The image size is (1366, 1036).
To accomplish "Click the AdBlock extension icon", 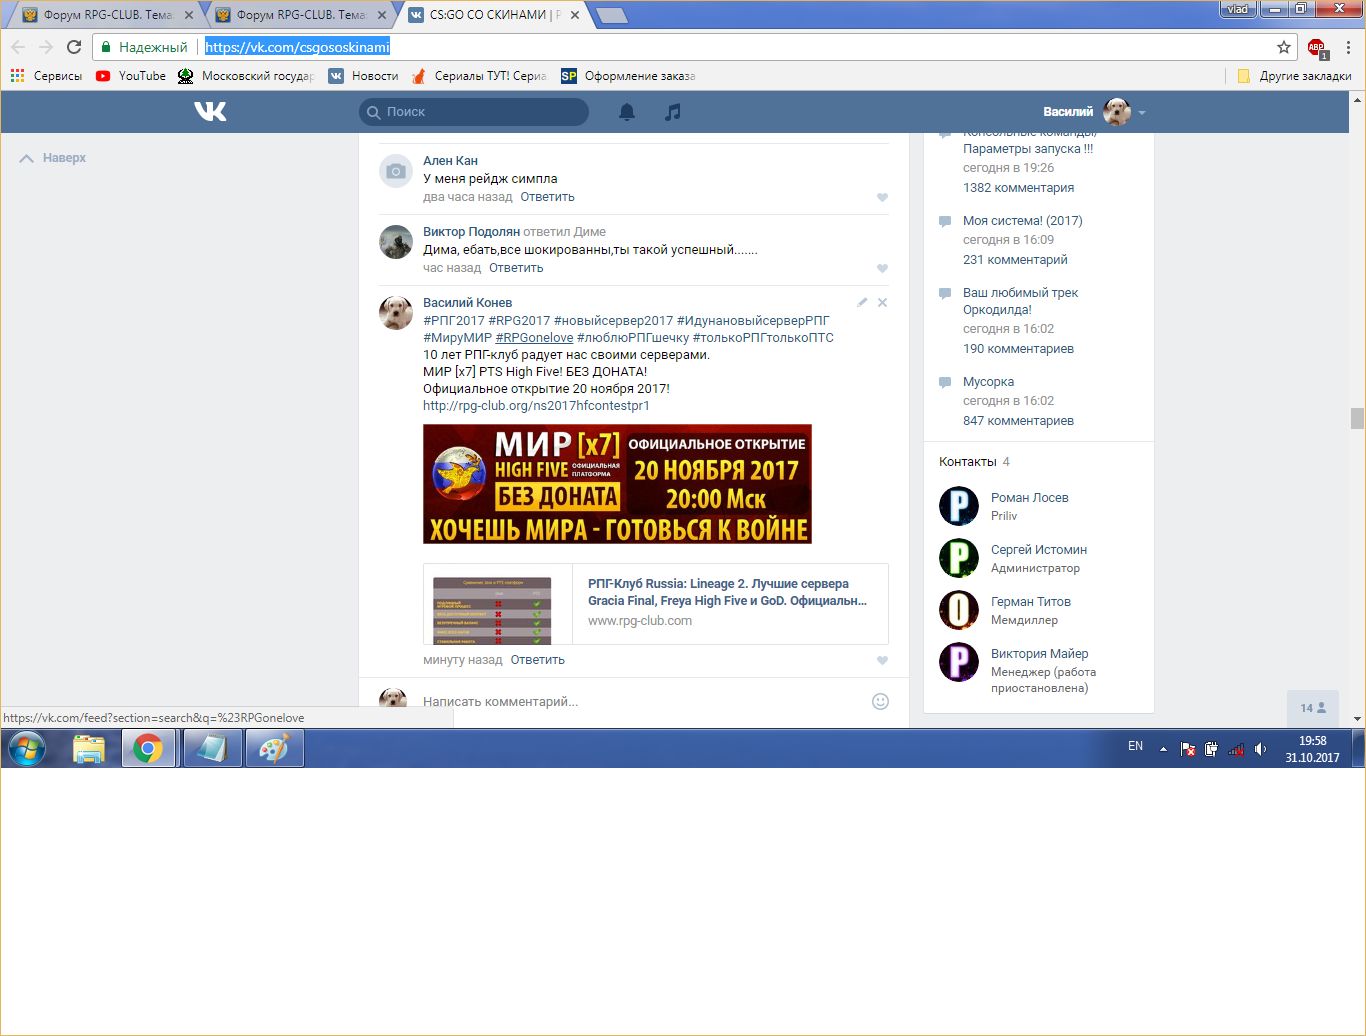I will (1316, 47).
